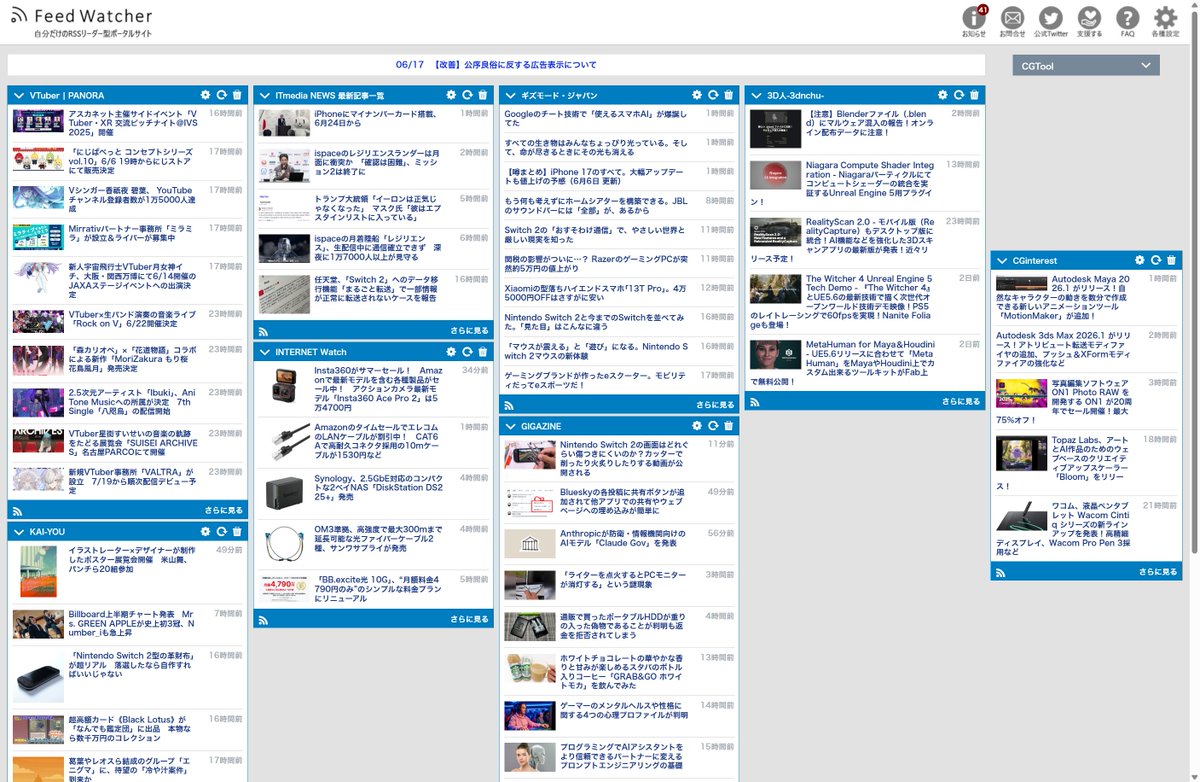Open the Black Lotus card article
This screenshot has height=782, width=1200.
(x=128, y=729)
